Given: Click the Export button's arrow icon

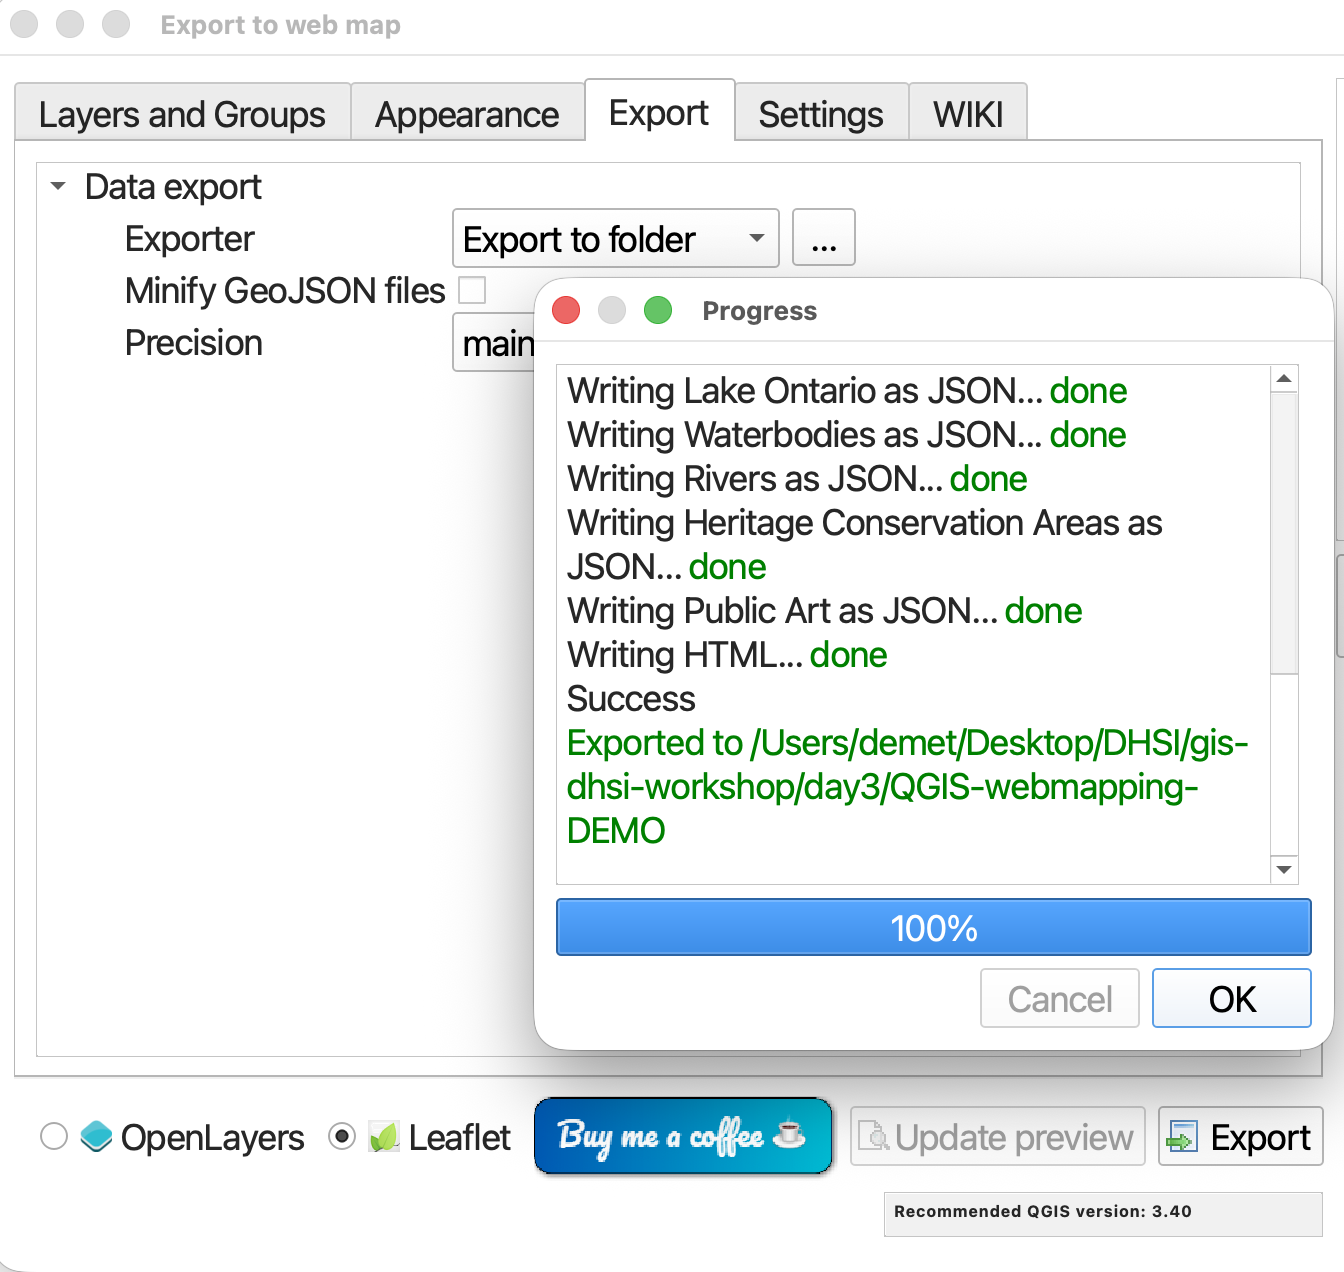Looking at the screenshot, I should (1183, 1136).
